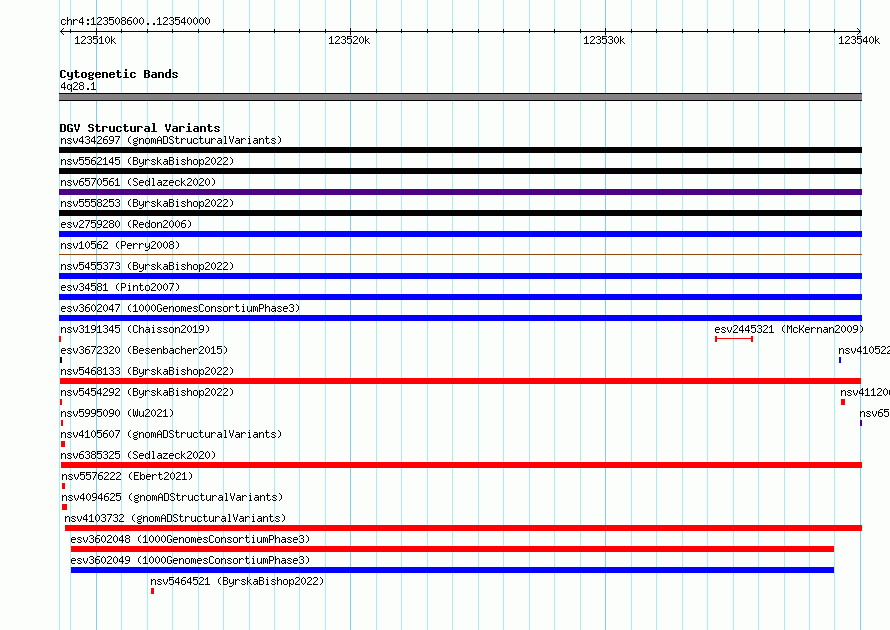Click the red bracket glyph under esv2445321
Image resolution: width=890 pixels, height=630 pixels.
734,339
